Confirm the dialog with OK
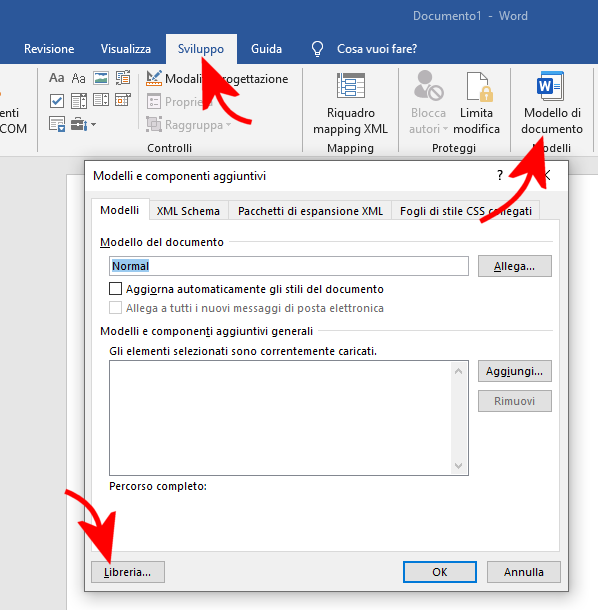The image size is (598, 610). tap(440, 572)
